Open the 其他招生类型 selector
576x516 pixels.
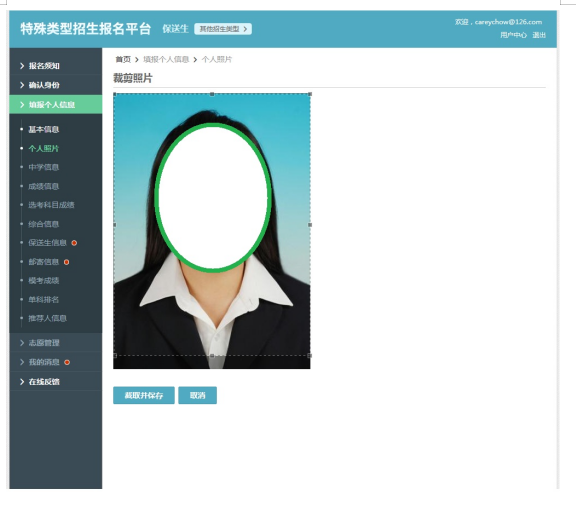coord(223,29)
